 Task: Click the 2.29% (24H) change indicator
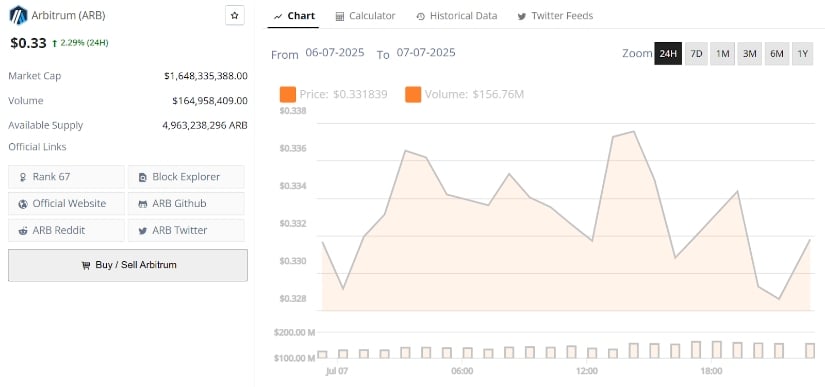click(x=80, y=43)
